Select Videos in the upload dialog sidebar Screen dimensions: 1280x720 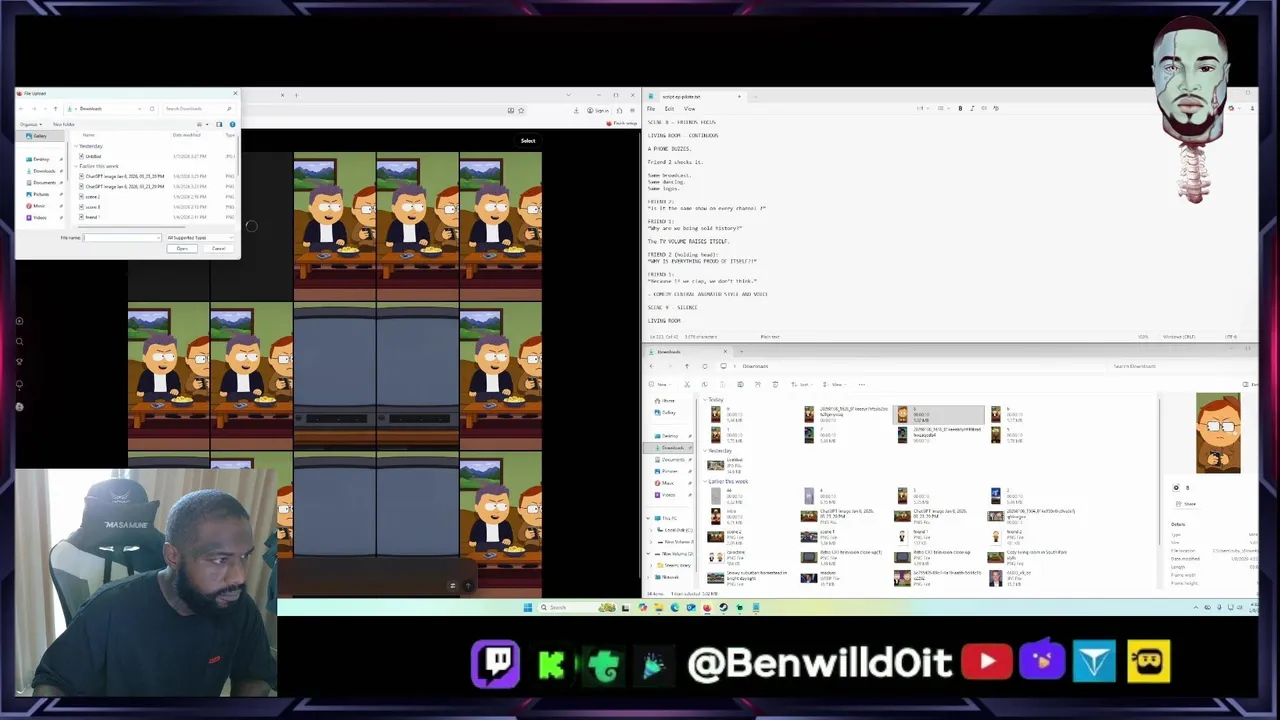tap(39, 218)
